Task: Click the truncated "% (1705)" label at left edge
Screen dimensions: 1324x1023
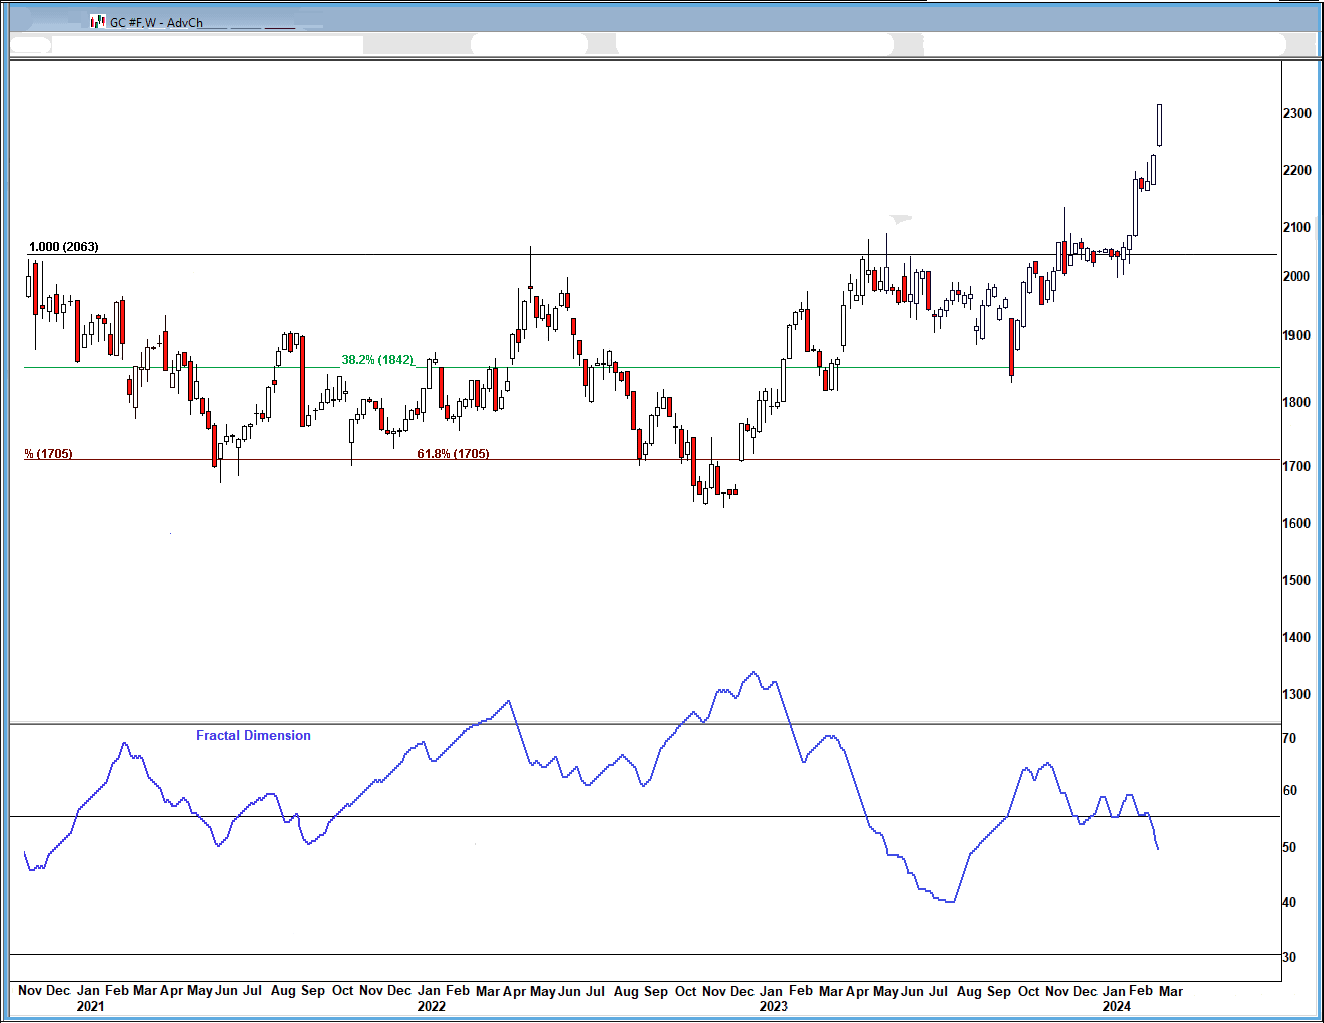Action: [49, 454]
